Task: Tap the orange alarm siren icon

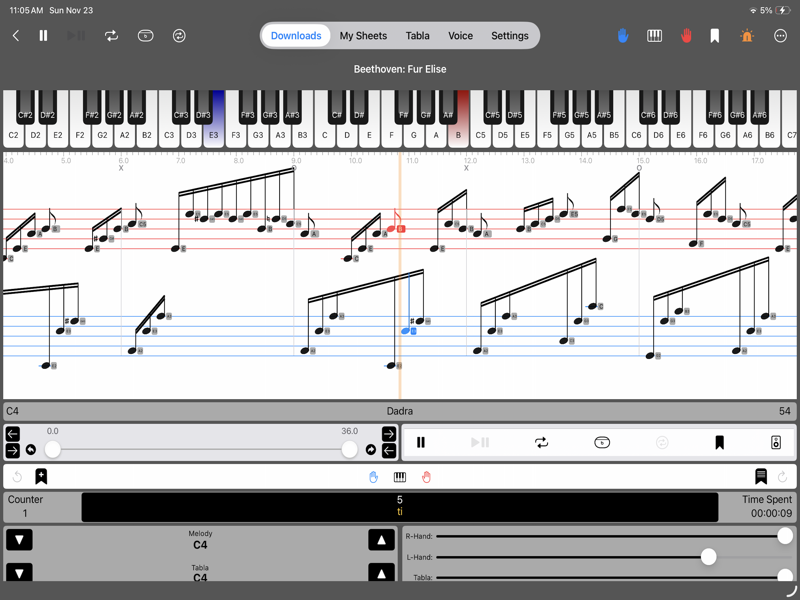Action: coord(746,35)
